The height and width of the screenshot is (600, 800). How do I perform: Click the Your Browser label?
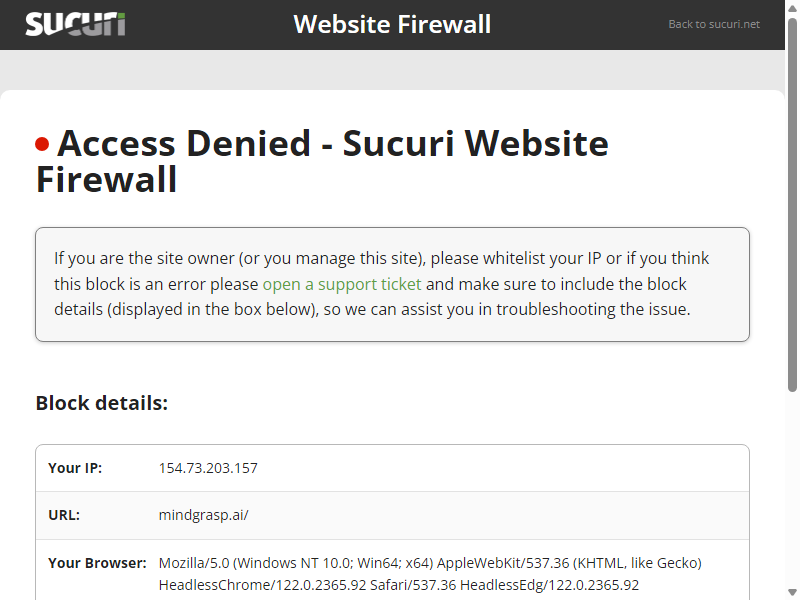pos(97,563)
